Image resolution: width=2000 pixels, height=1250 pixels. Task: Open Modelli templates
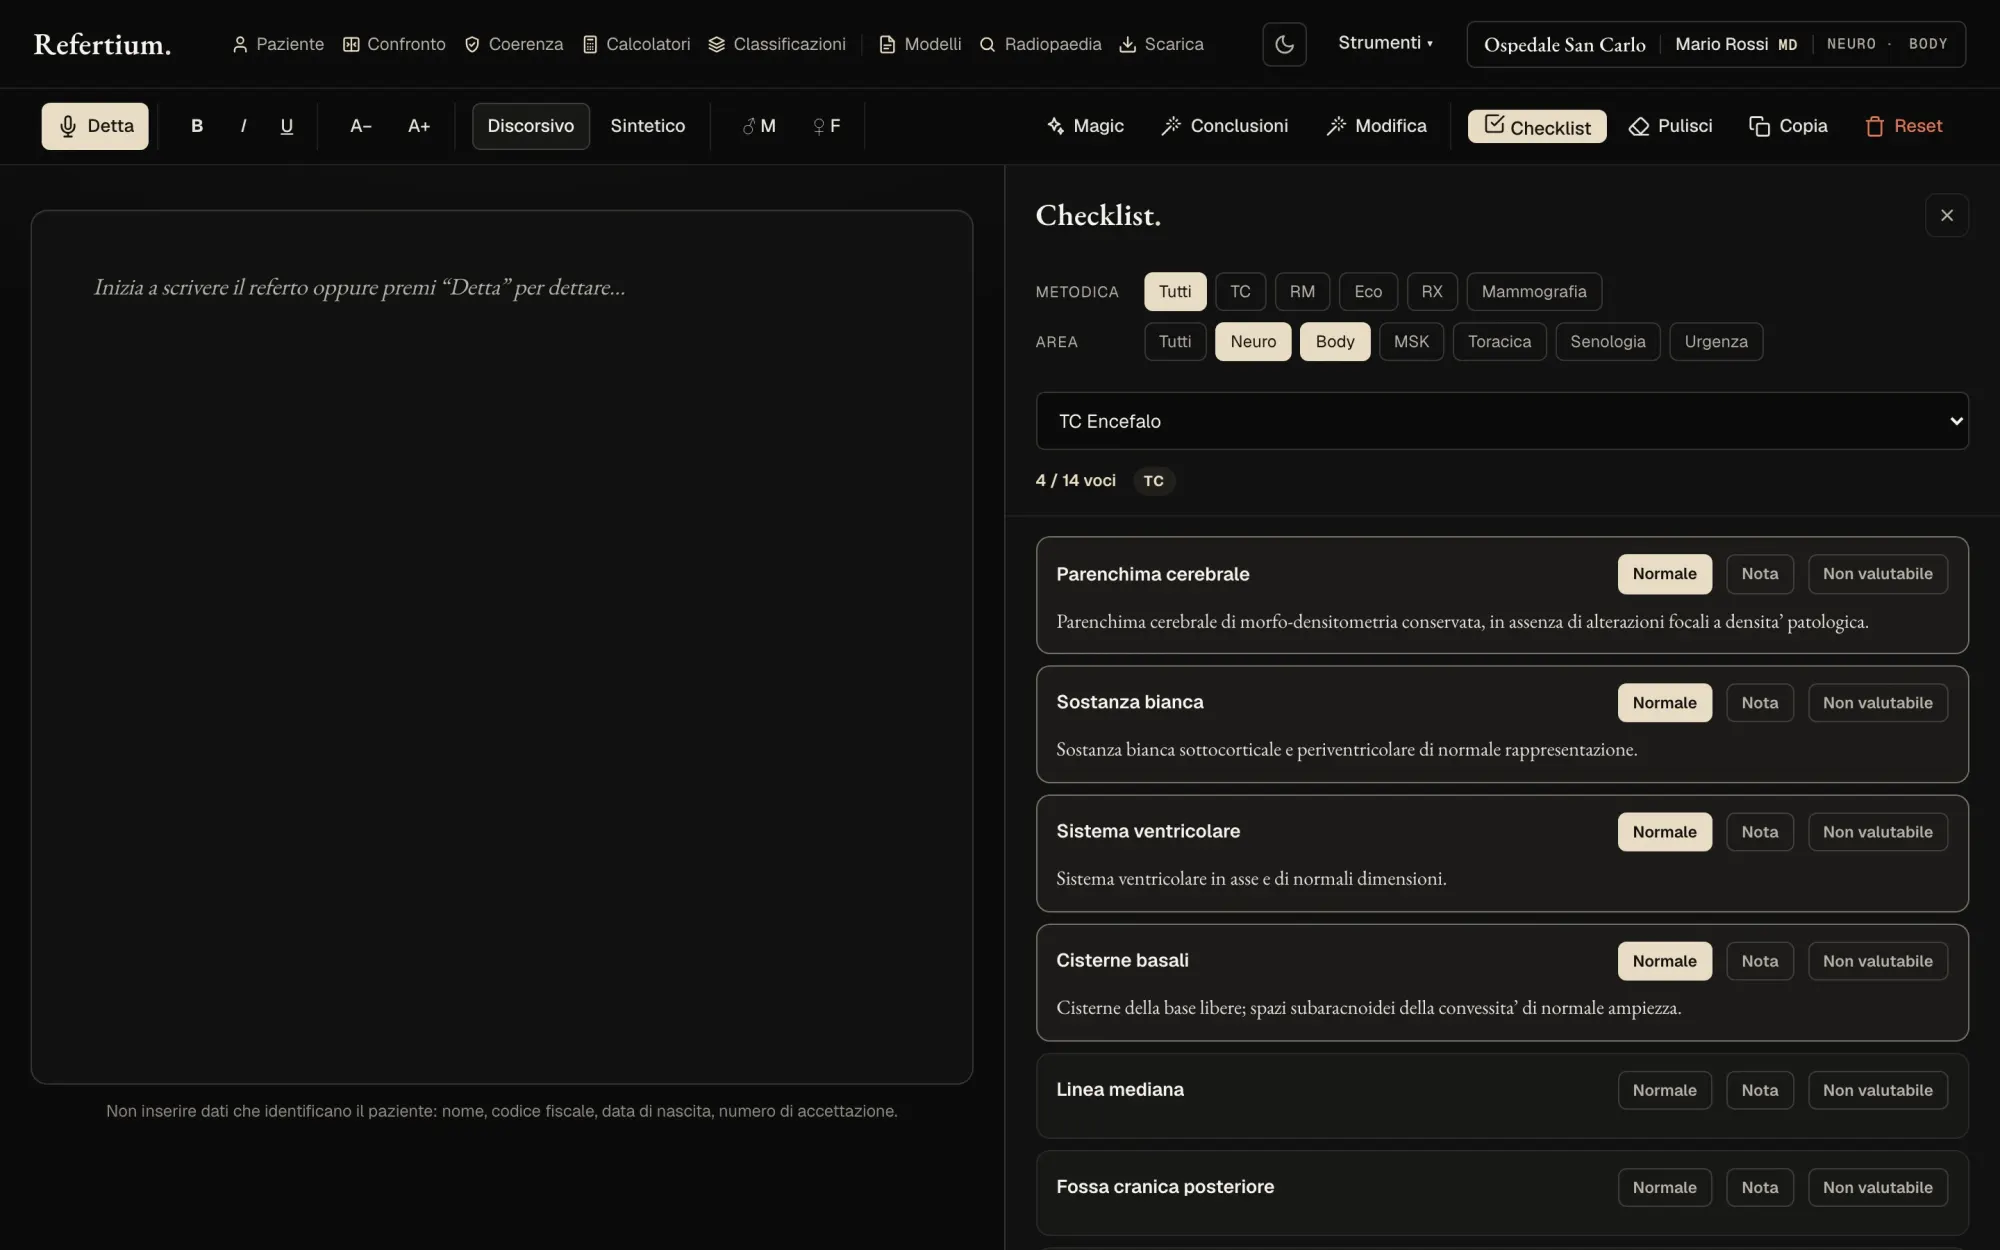click(x=920, y=44)
